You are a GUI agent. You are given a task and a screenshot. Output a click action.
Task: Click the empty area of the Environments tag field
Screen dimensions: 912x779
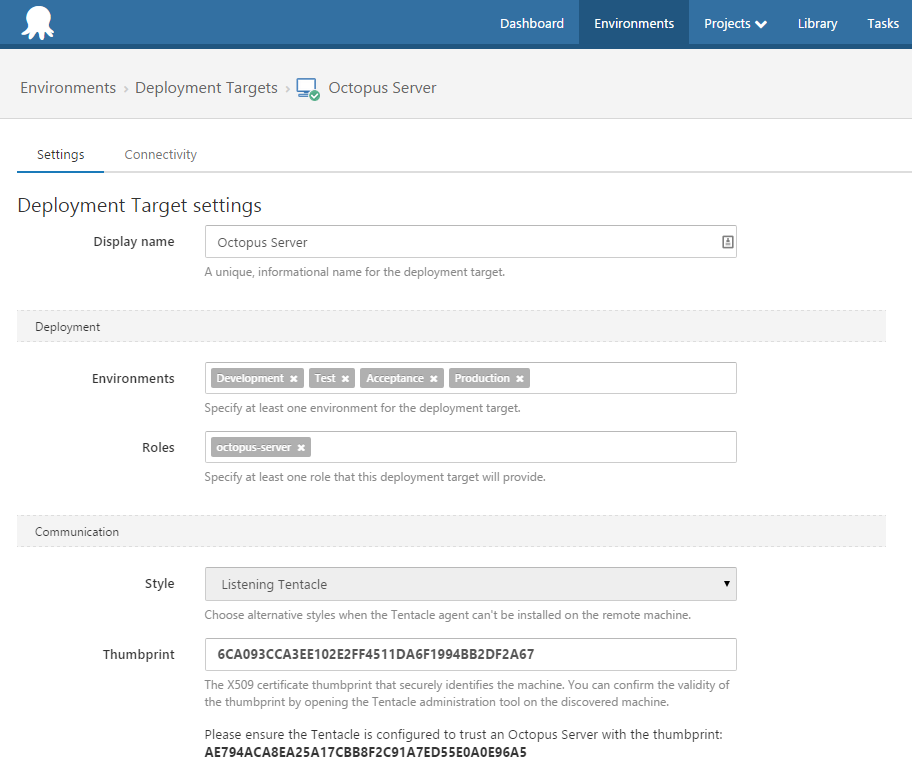click(633, 378)
